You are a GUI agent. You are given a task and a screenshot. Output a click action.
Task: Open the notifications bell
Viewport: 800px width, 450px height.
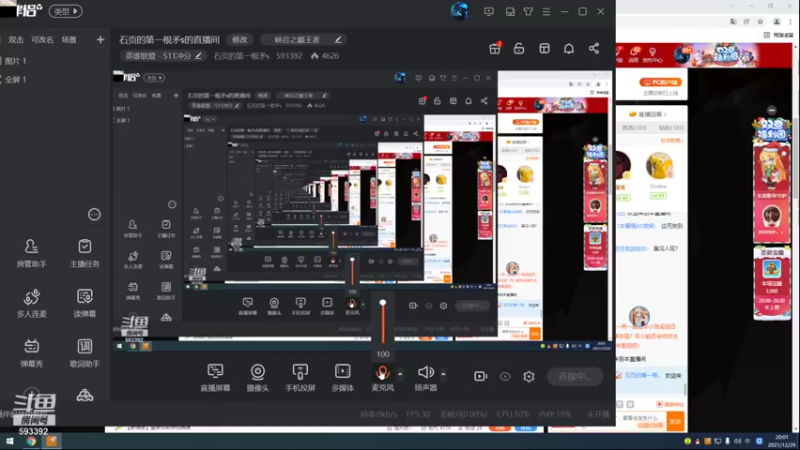coord(568,48)
